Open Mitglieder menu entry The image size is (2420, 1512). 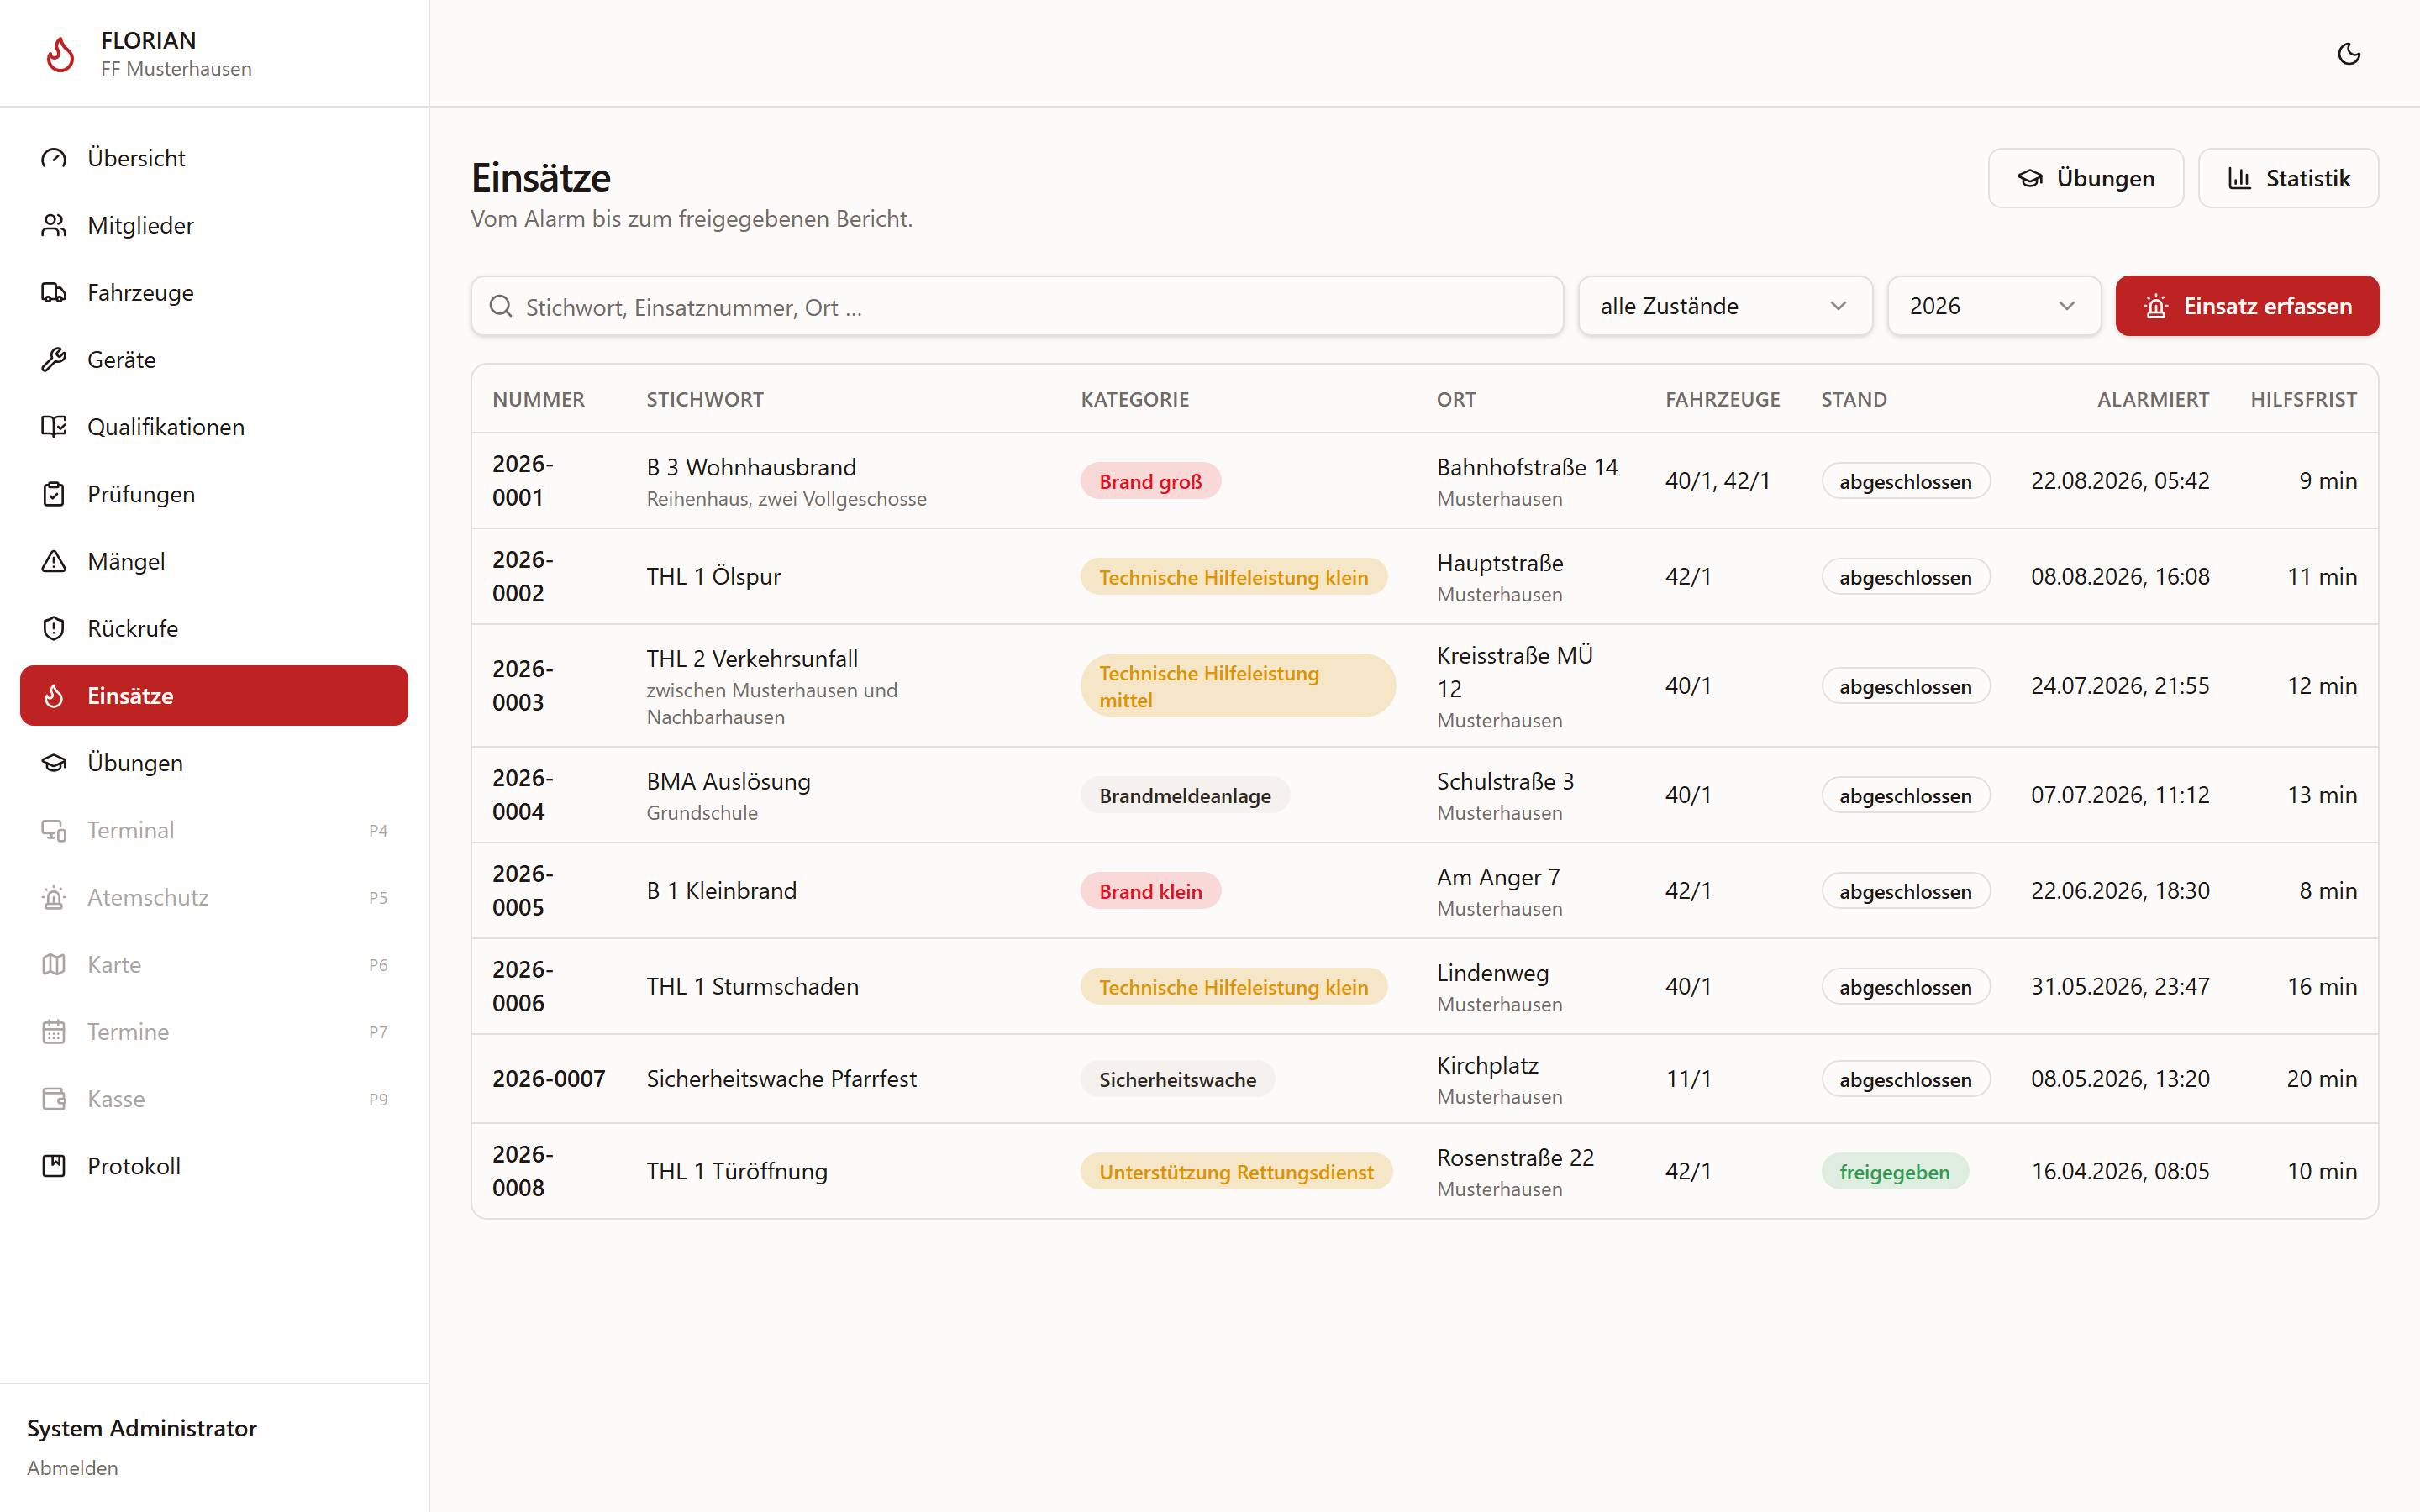coord(214,225)
